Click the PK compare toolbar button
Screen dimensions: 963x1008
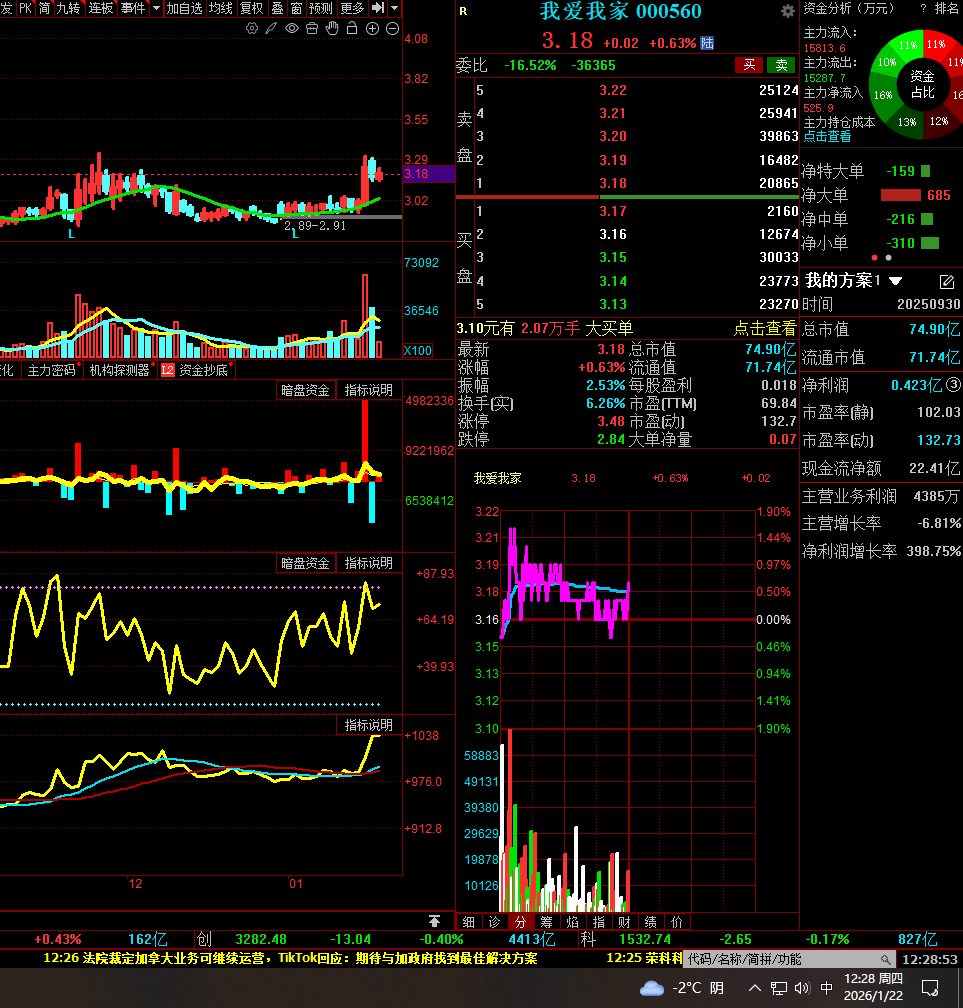click(x=25, y=8)
